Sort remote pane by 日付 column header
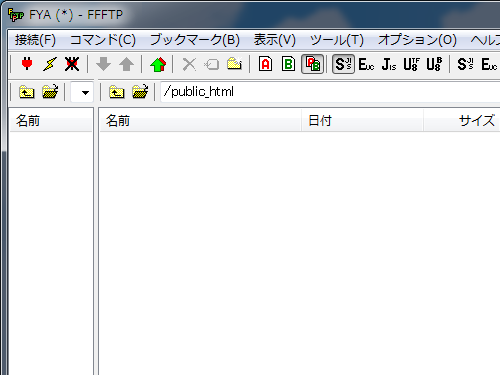 click(x=362, y=120)
